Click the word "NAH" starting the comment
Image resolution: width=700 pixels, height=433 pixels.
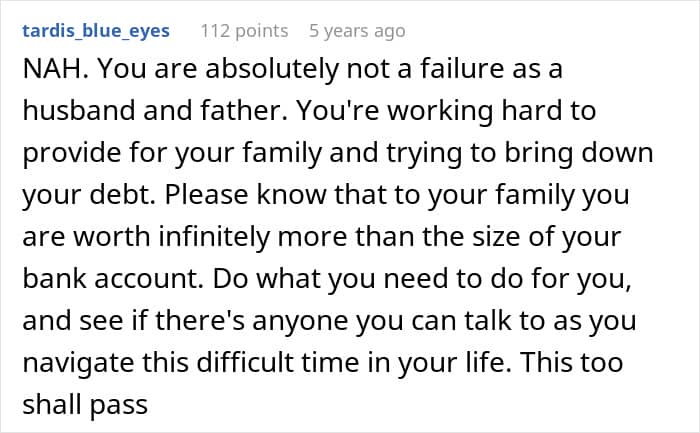46,75
